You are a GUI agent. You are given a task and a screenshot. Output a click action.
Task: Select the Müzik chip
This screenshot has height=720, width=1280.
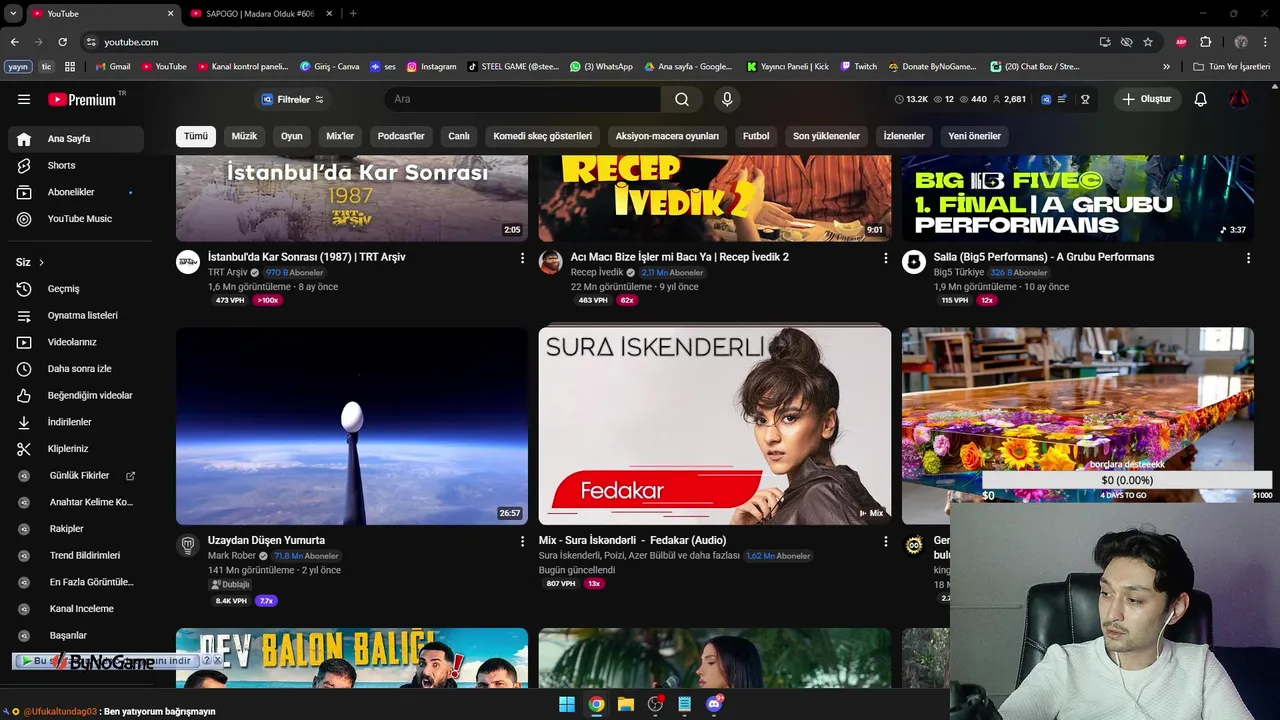(244, 136)
